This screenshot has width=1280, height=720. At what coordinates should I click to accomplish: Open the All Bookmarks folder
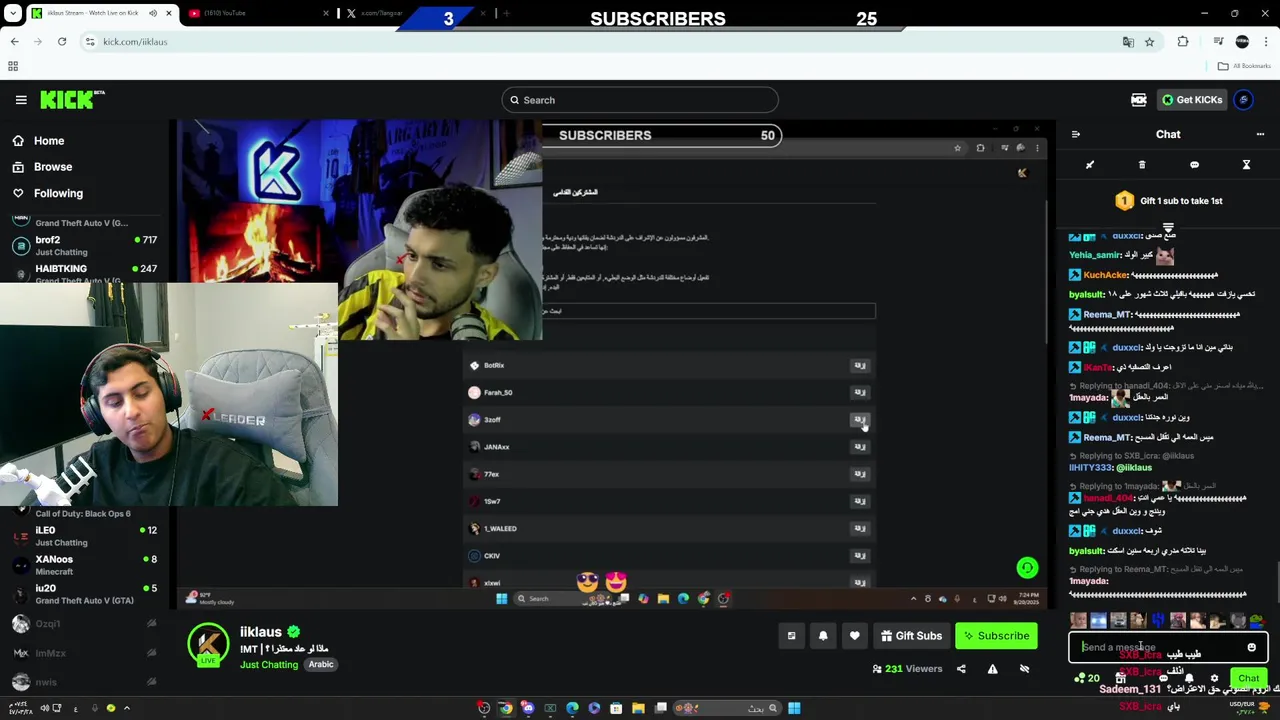coord(1244,66)
